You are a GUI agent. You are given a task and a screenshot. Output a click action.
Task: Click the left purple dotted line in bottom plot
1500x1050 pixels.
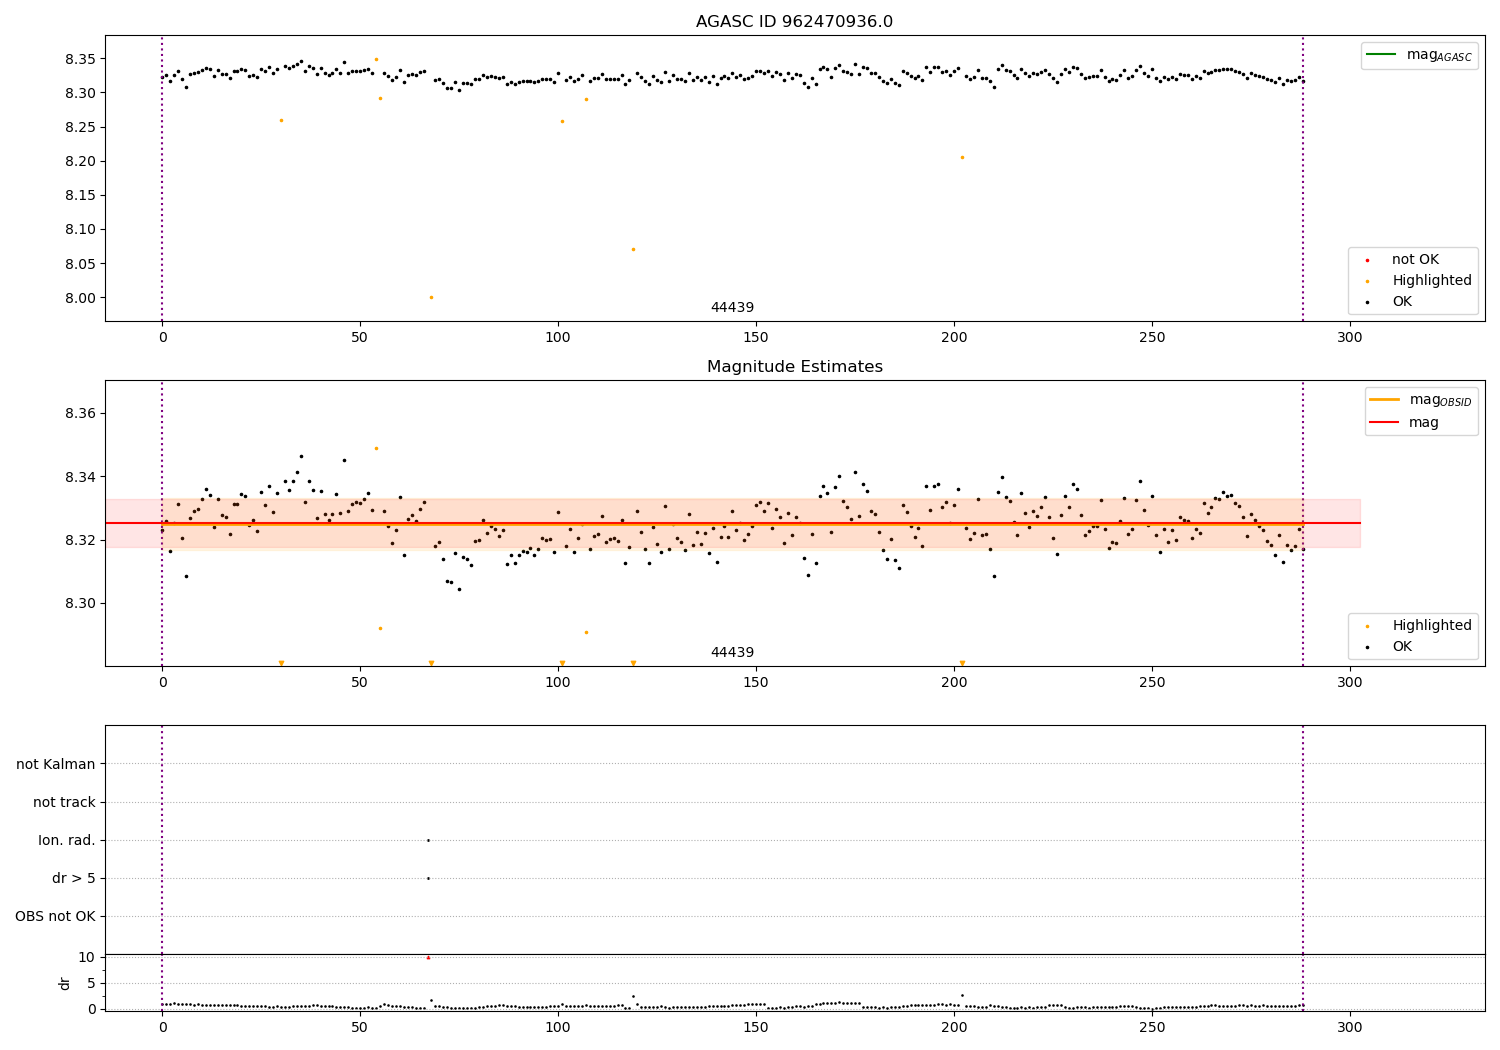click(x=162, y=867)
